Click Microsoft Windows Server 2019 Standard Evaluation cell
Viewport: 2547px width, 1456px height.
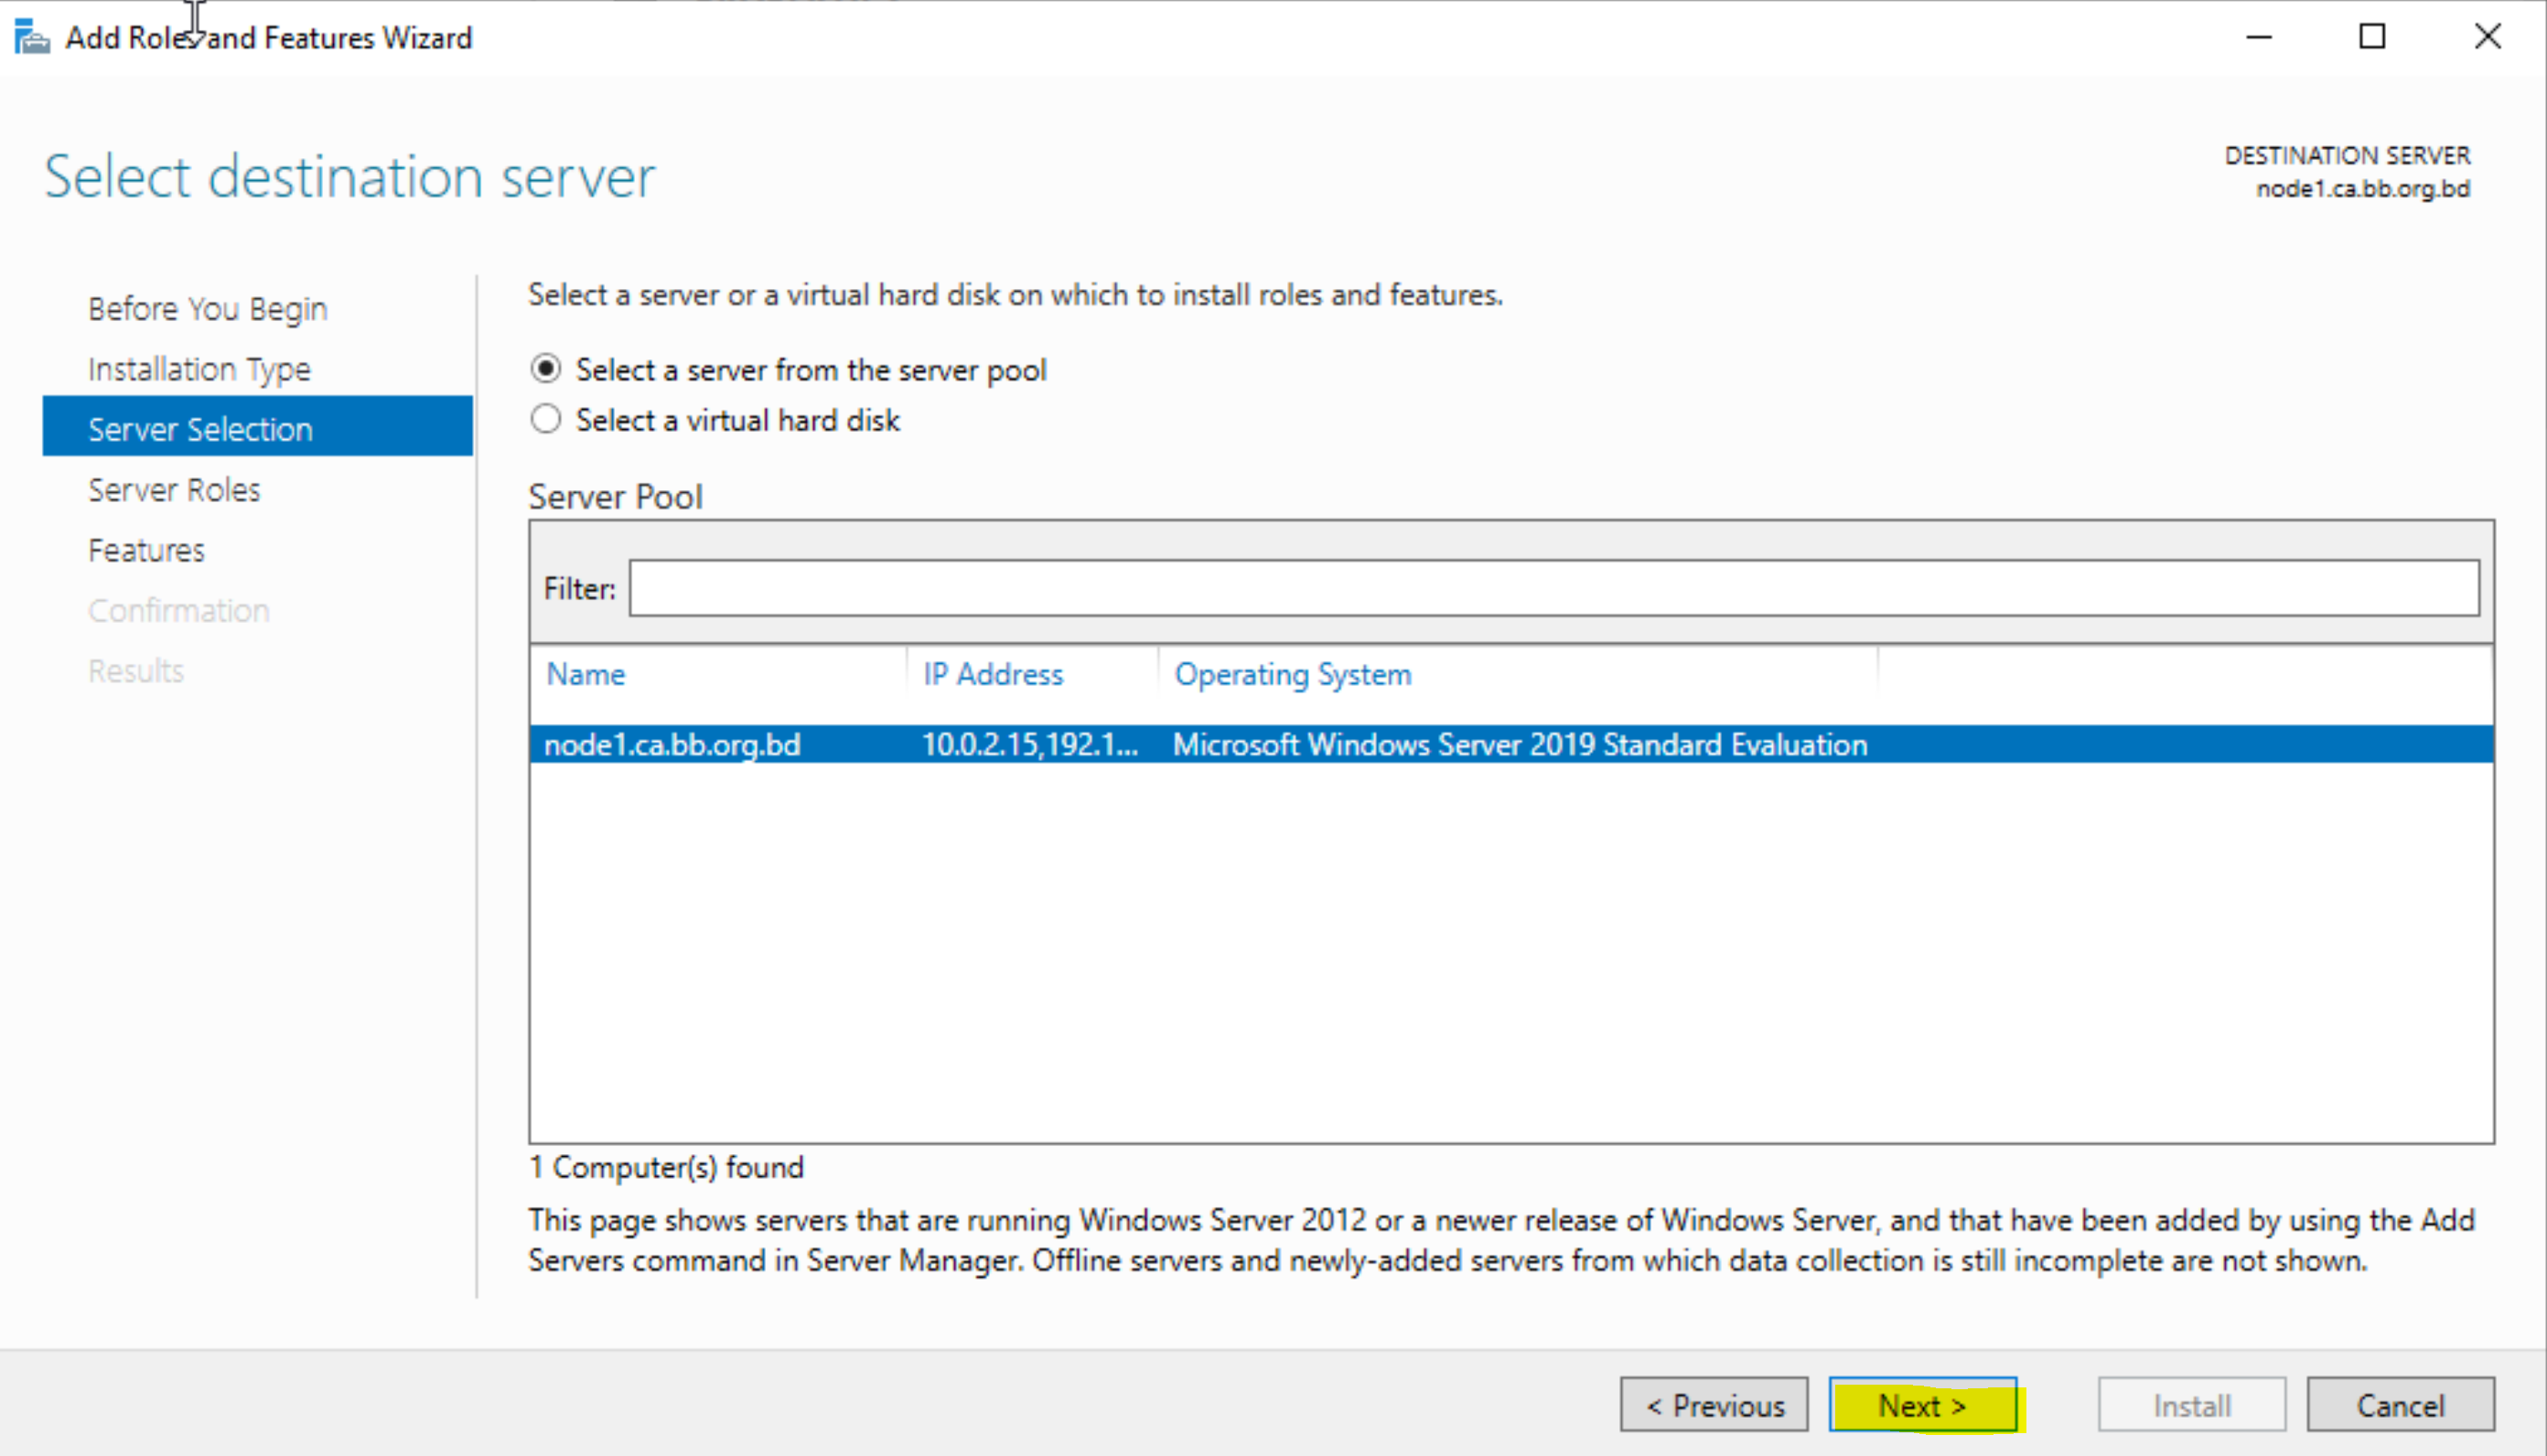1520,745
